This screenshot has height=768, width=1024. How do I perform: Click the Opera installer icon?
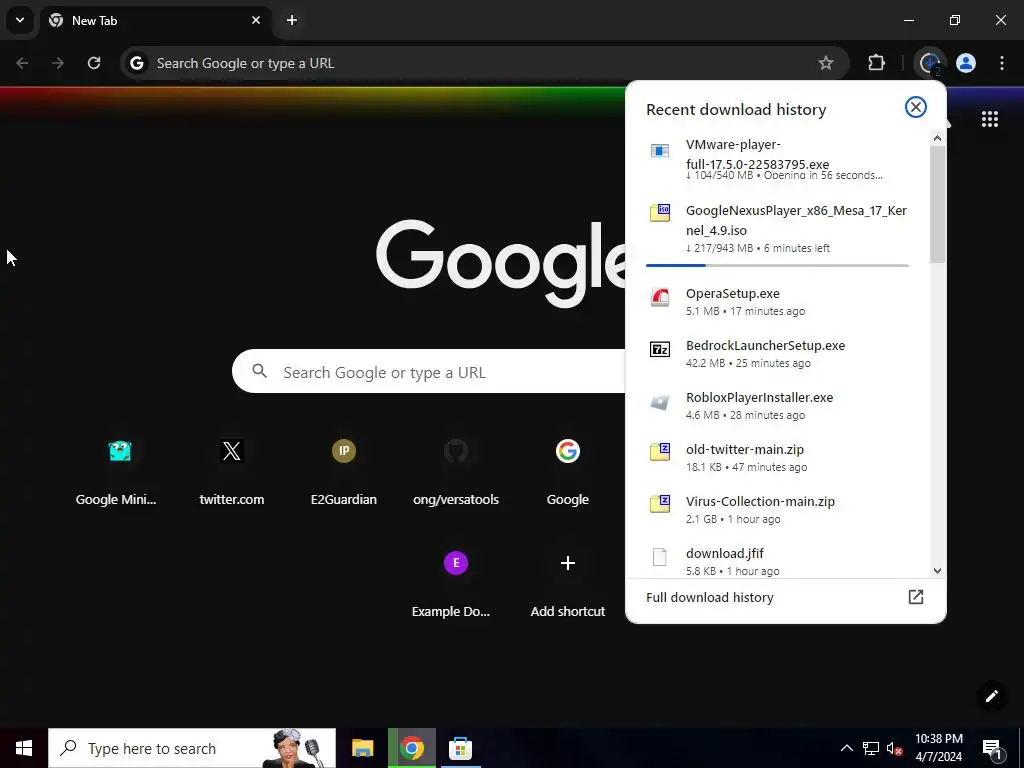(x=660, y=297)
